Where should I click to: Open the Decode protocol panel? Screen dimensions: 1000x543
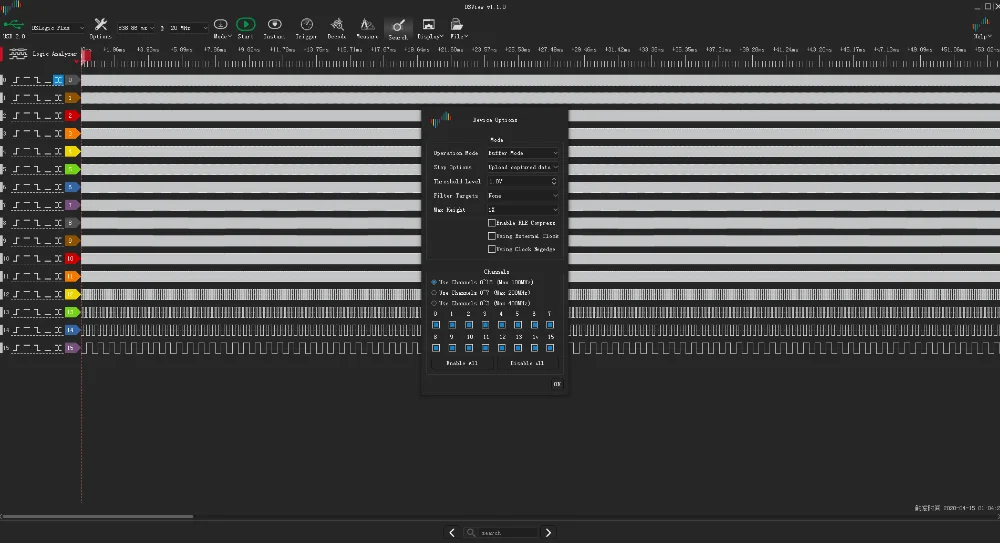[337, 24]
